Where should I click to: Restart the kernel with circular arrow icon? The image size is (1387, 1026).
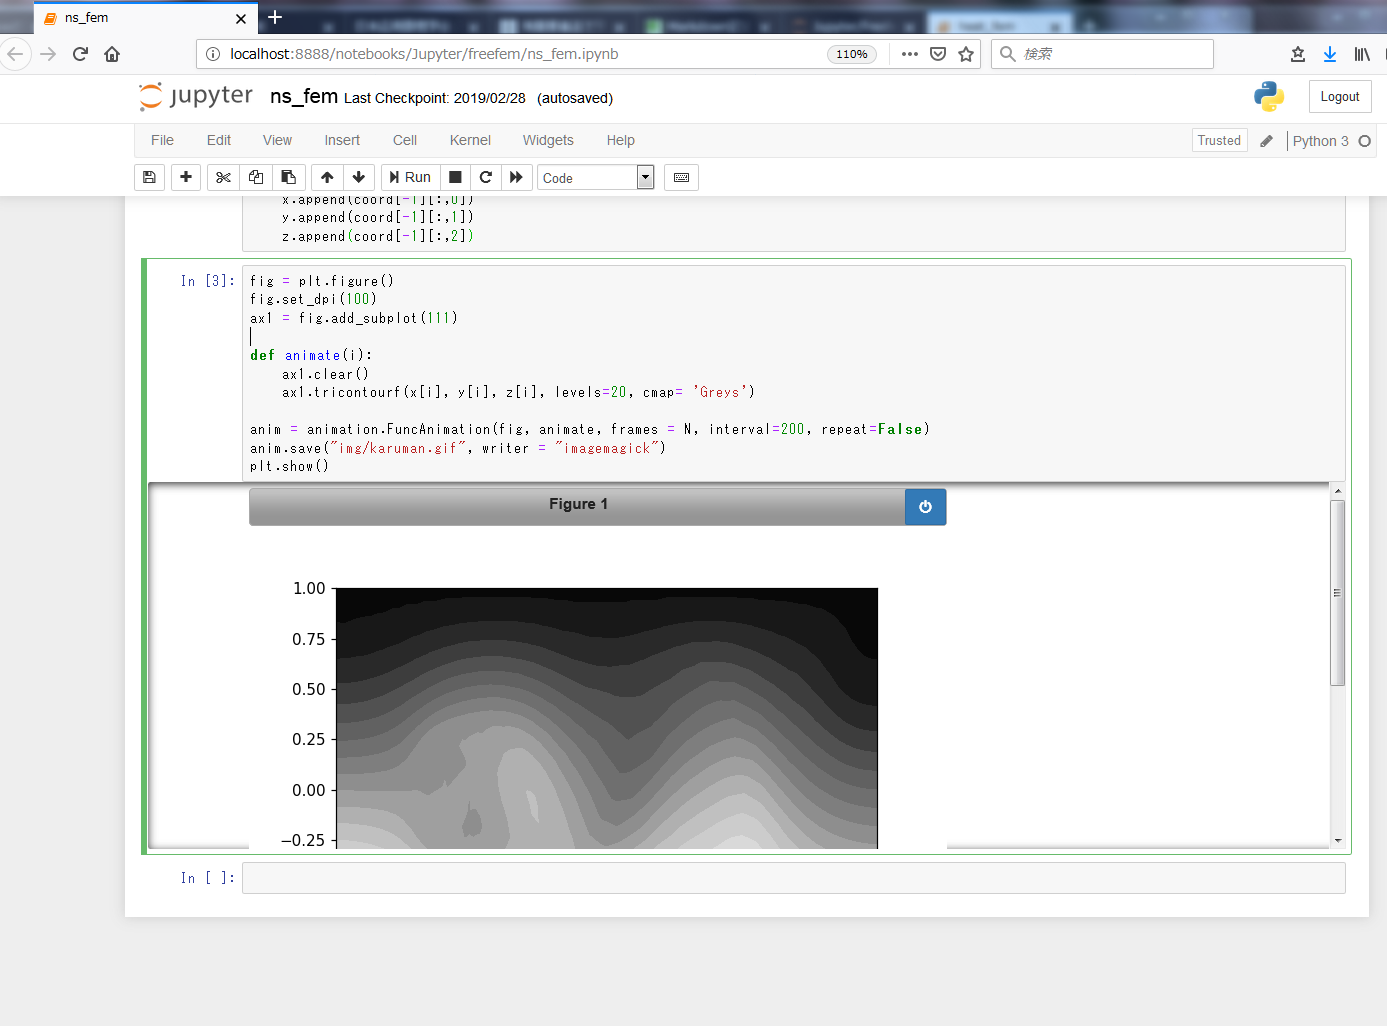(x=486, y=177)
